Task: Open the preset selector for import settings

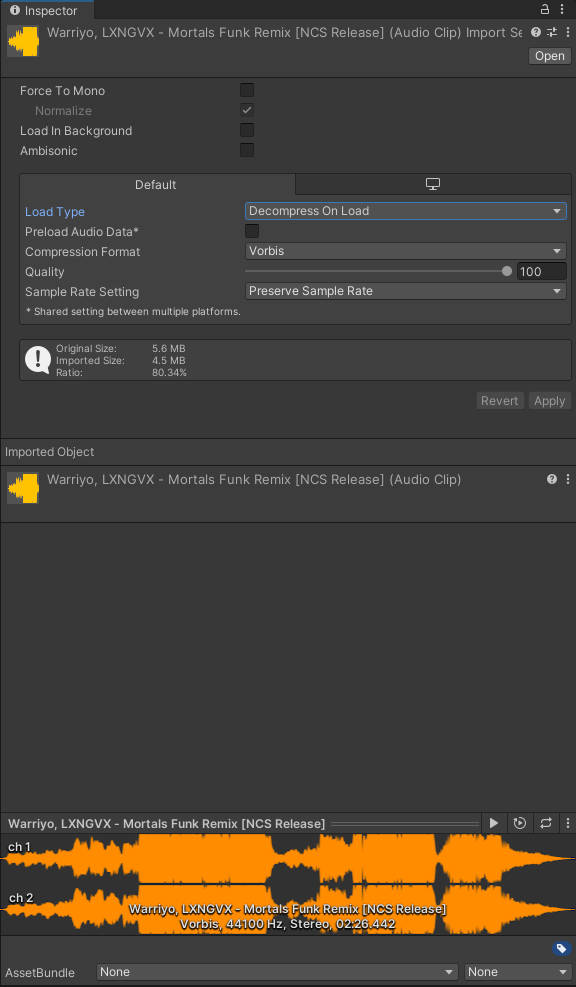Action: [x=551, y=32]
